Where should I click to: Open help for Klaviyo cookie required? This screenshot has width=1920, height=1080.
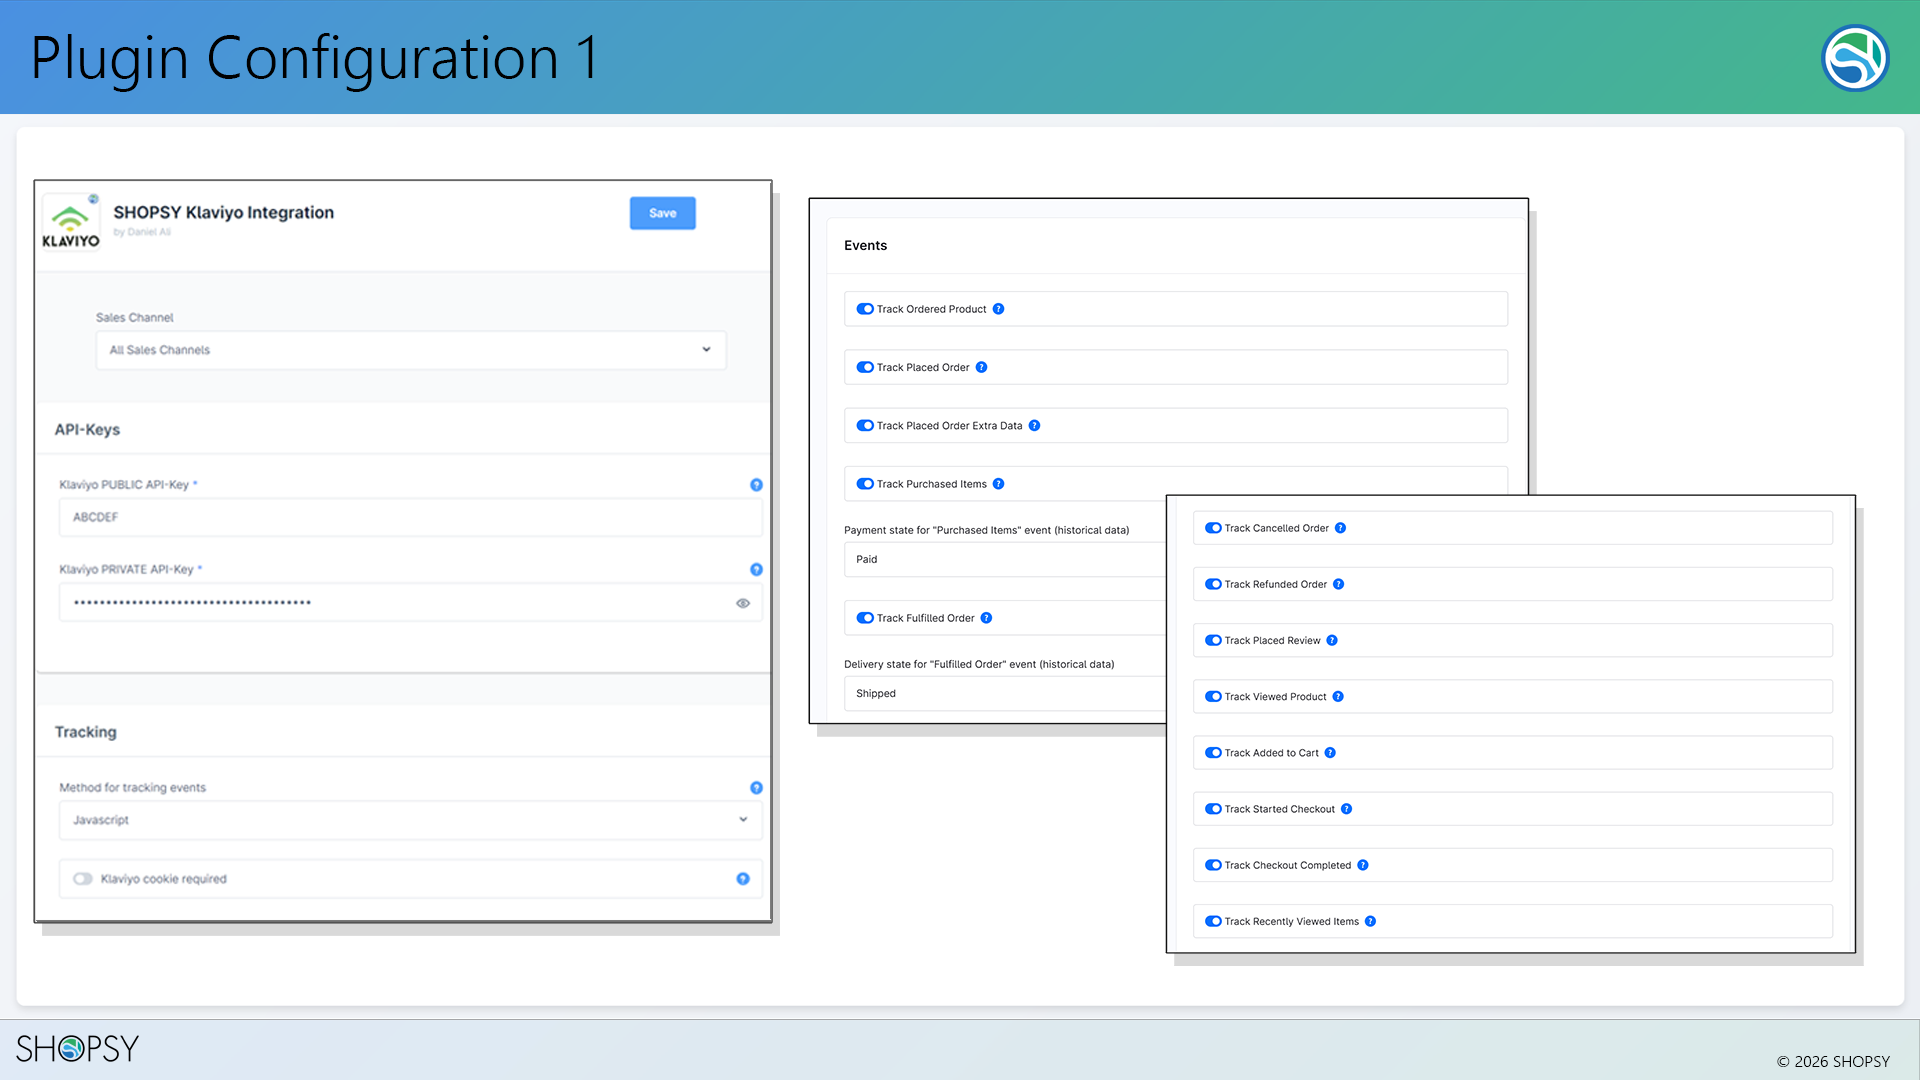coord(743,879)
